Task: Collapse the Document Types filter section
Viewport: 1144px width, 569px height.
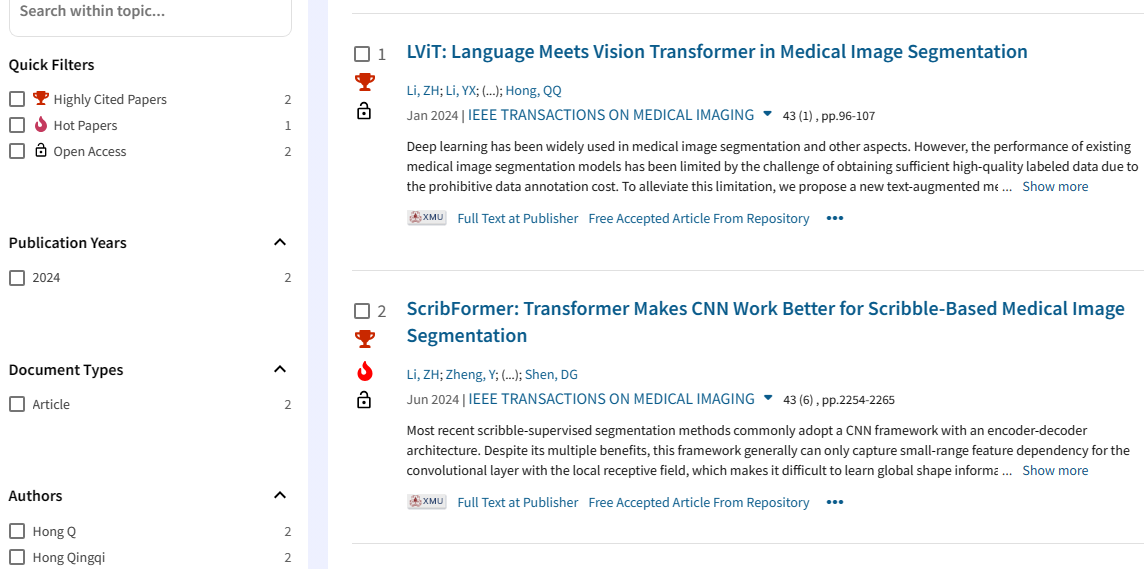Action: point(280,369)
